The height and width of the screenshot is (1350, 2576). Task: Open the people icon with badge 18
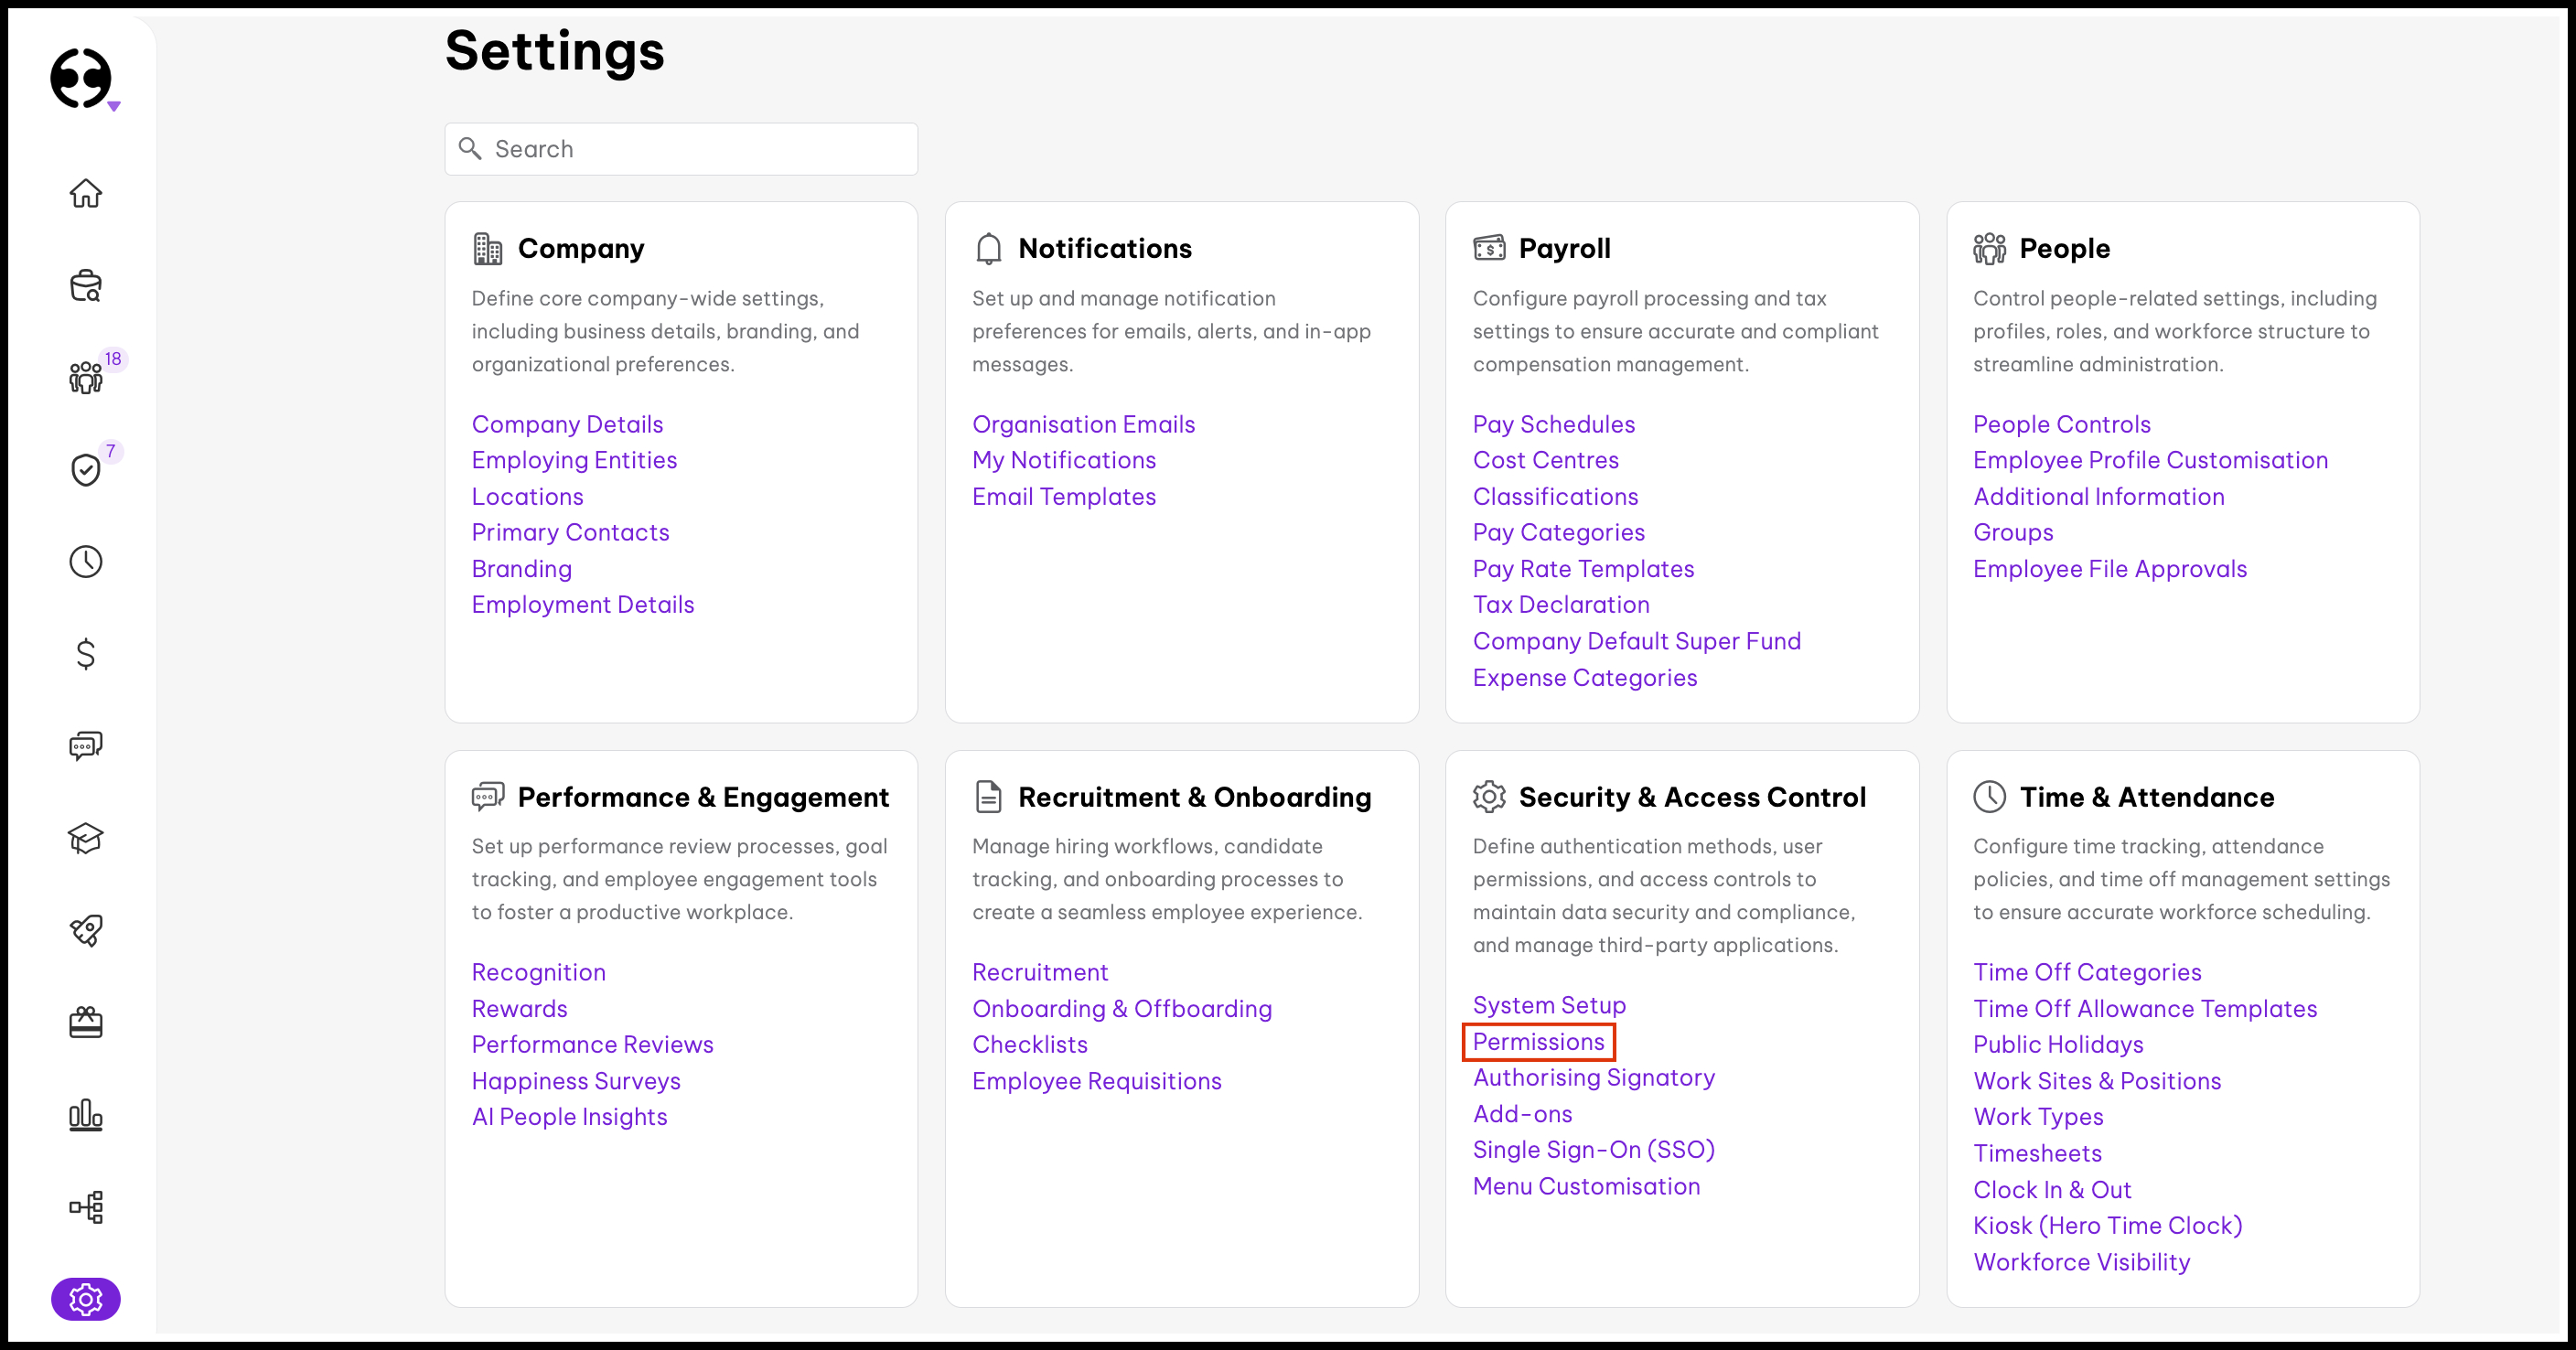[86, 377]
